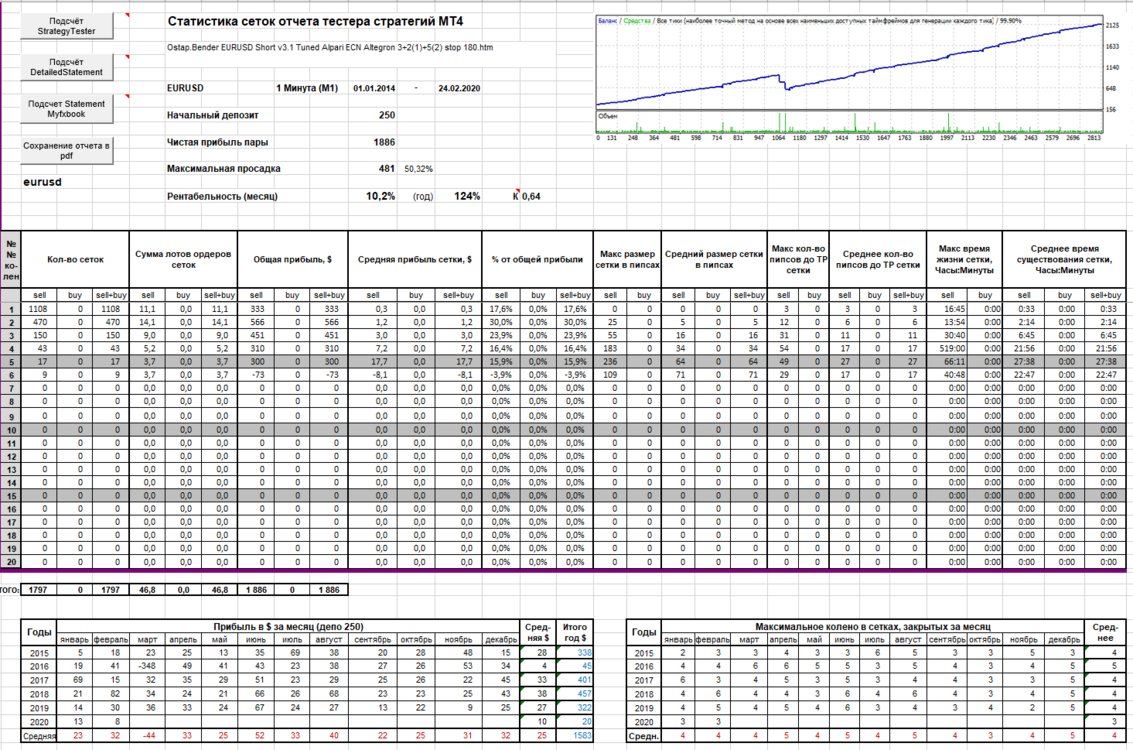Click the net profit value 1886 beside Чистая прибыль пары
Viewport: 1133px width, 750px height.
tap(384, 142)
